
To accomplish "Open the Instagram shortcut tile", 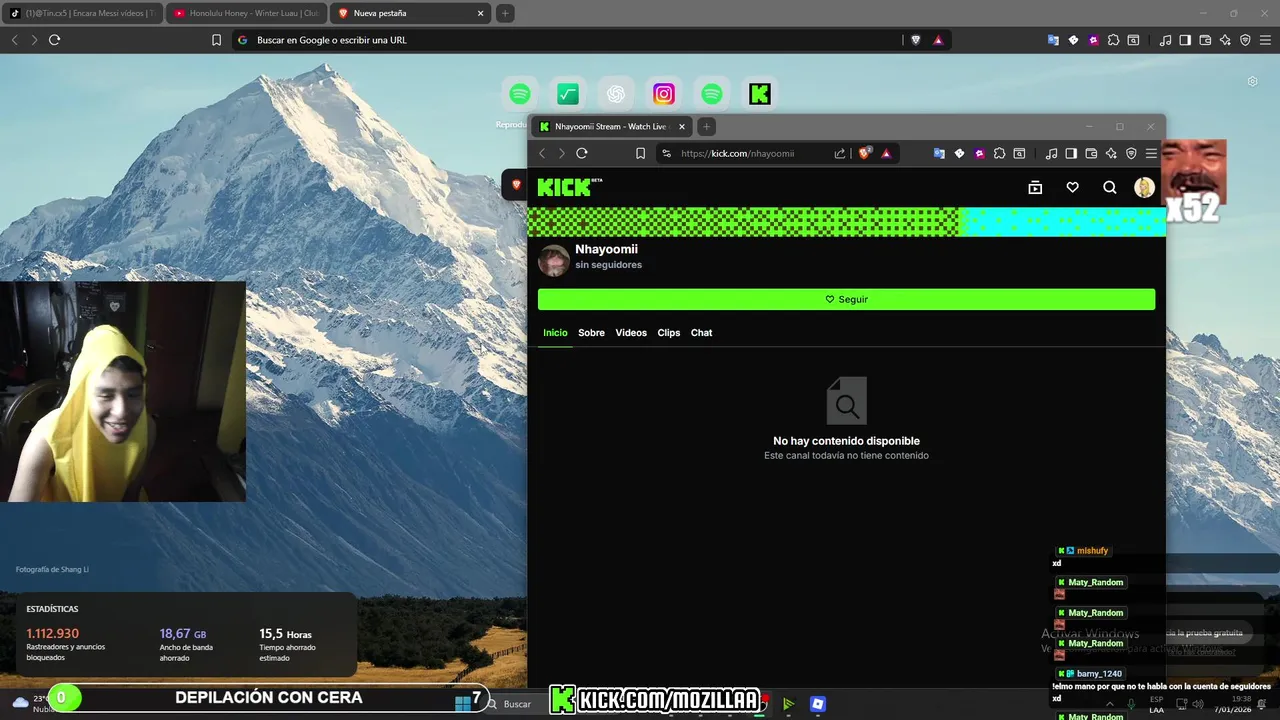I will coord(664,94).
